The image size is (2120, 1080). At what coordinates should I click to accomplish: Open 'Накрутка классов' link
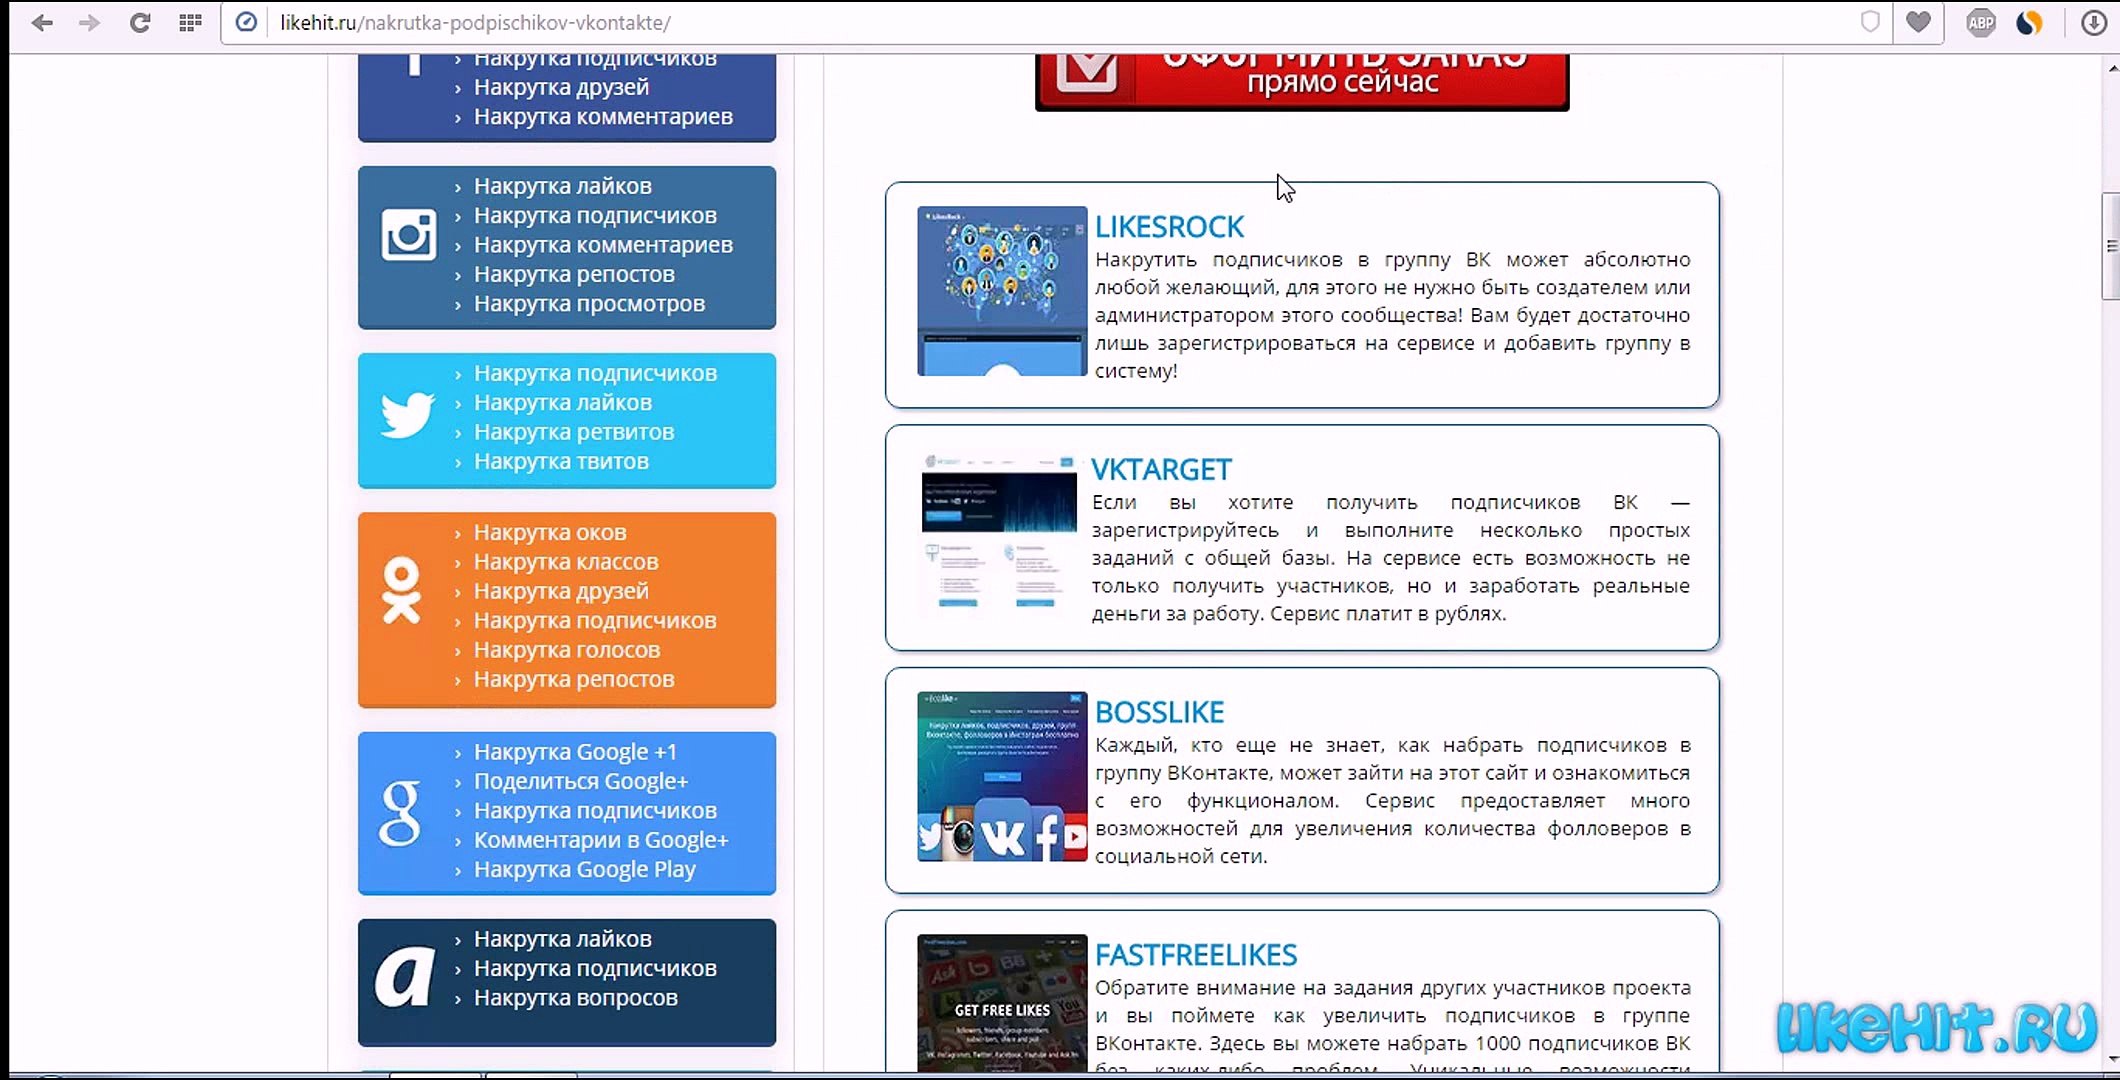(x=566, y=562)
